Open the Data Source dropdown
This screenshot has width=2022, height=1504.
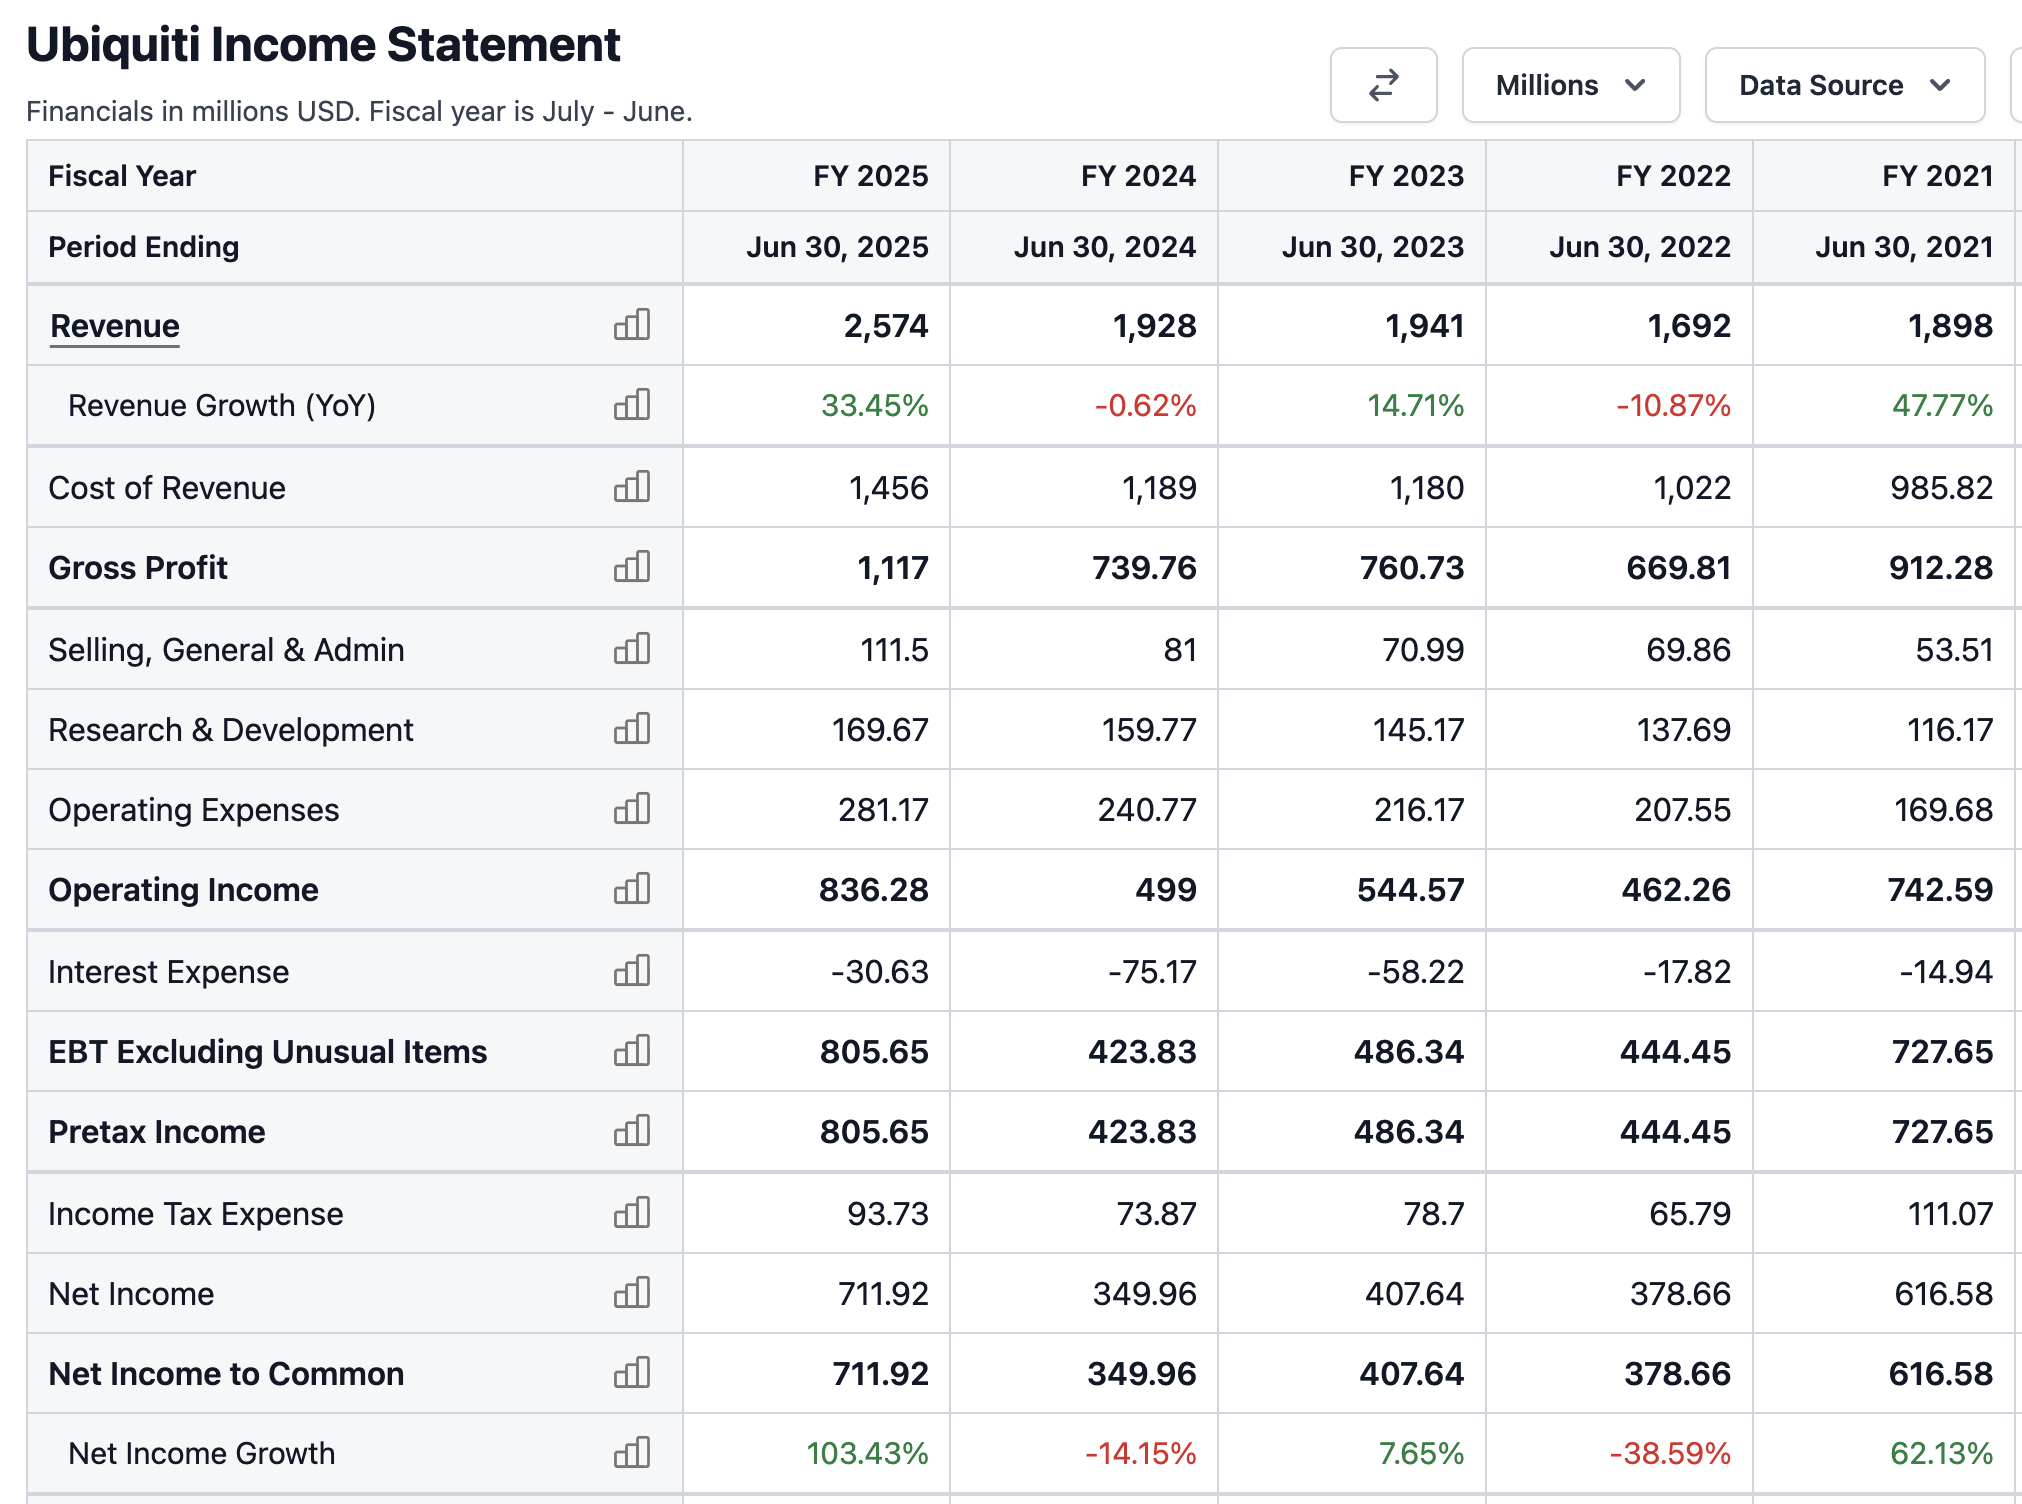click(1844, 85)
